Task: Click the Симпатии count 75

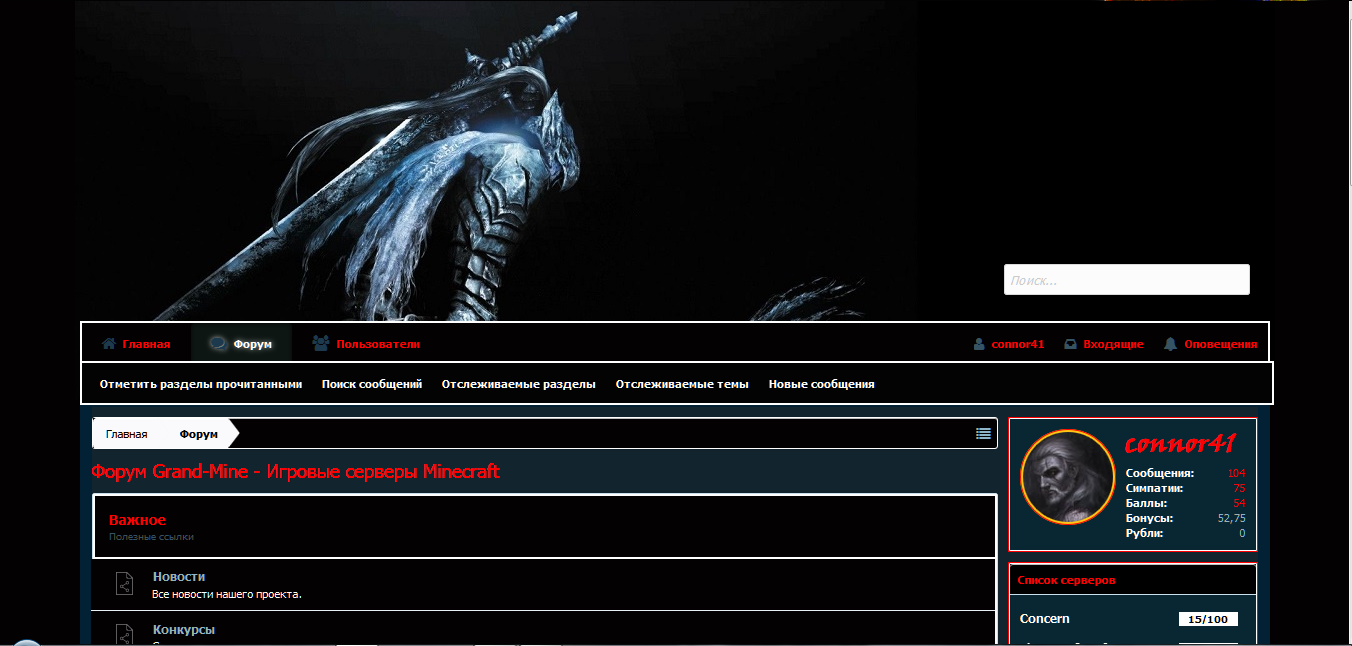Action: pyautogui.click(x=1240, y=488)
